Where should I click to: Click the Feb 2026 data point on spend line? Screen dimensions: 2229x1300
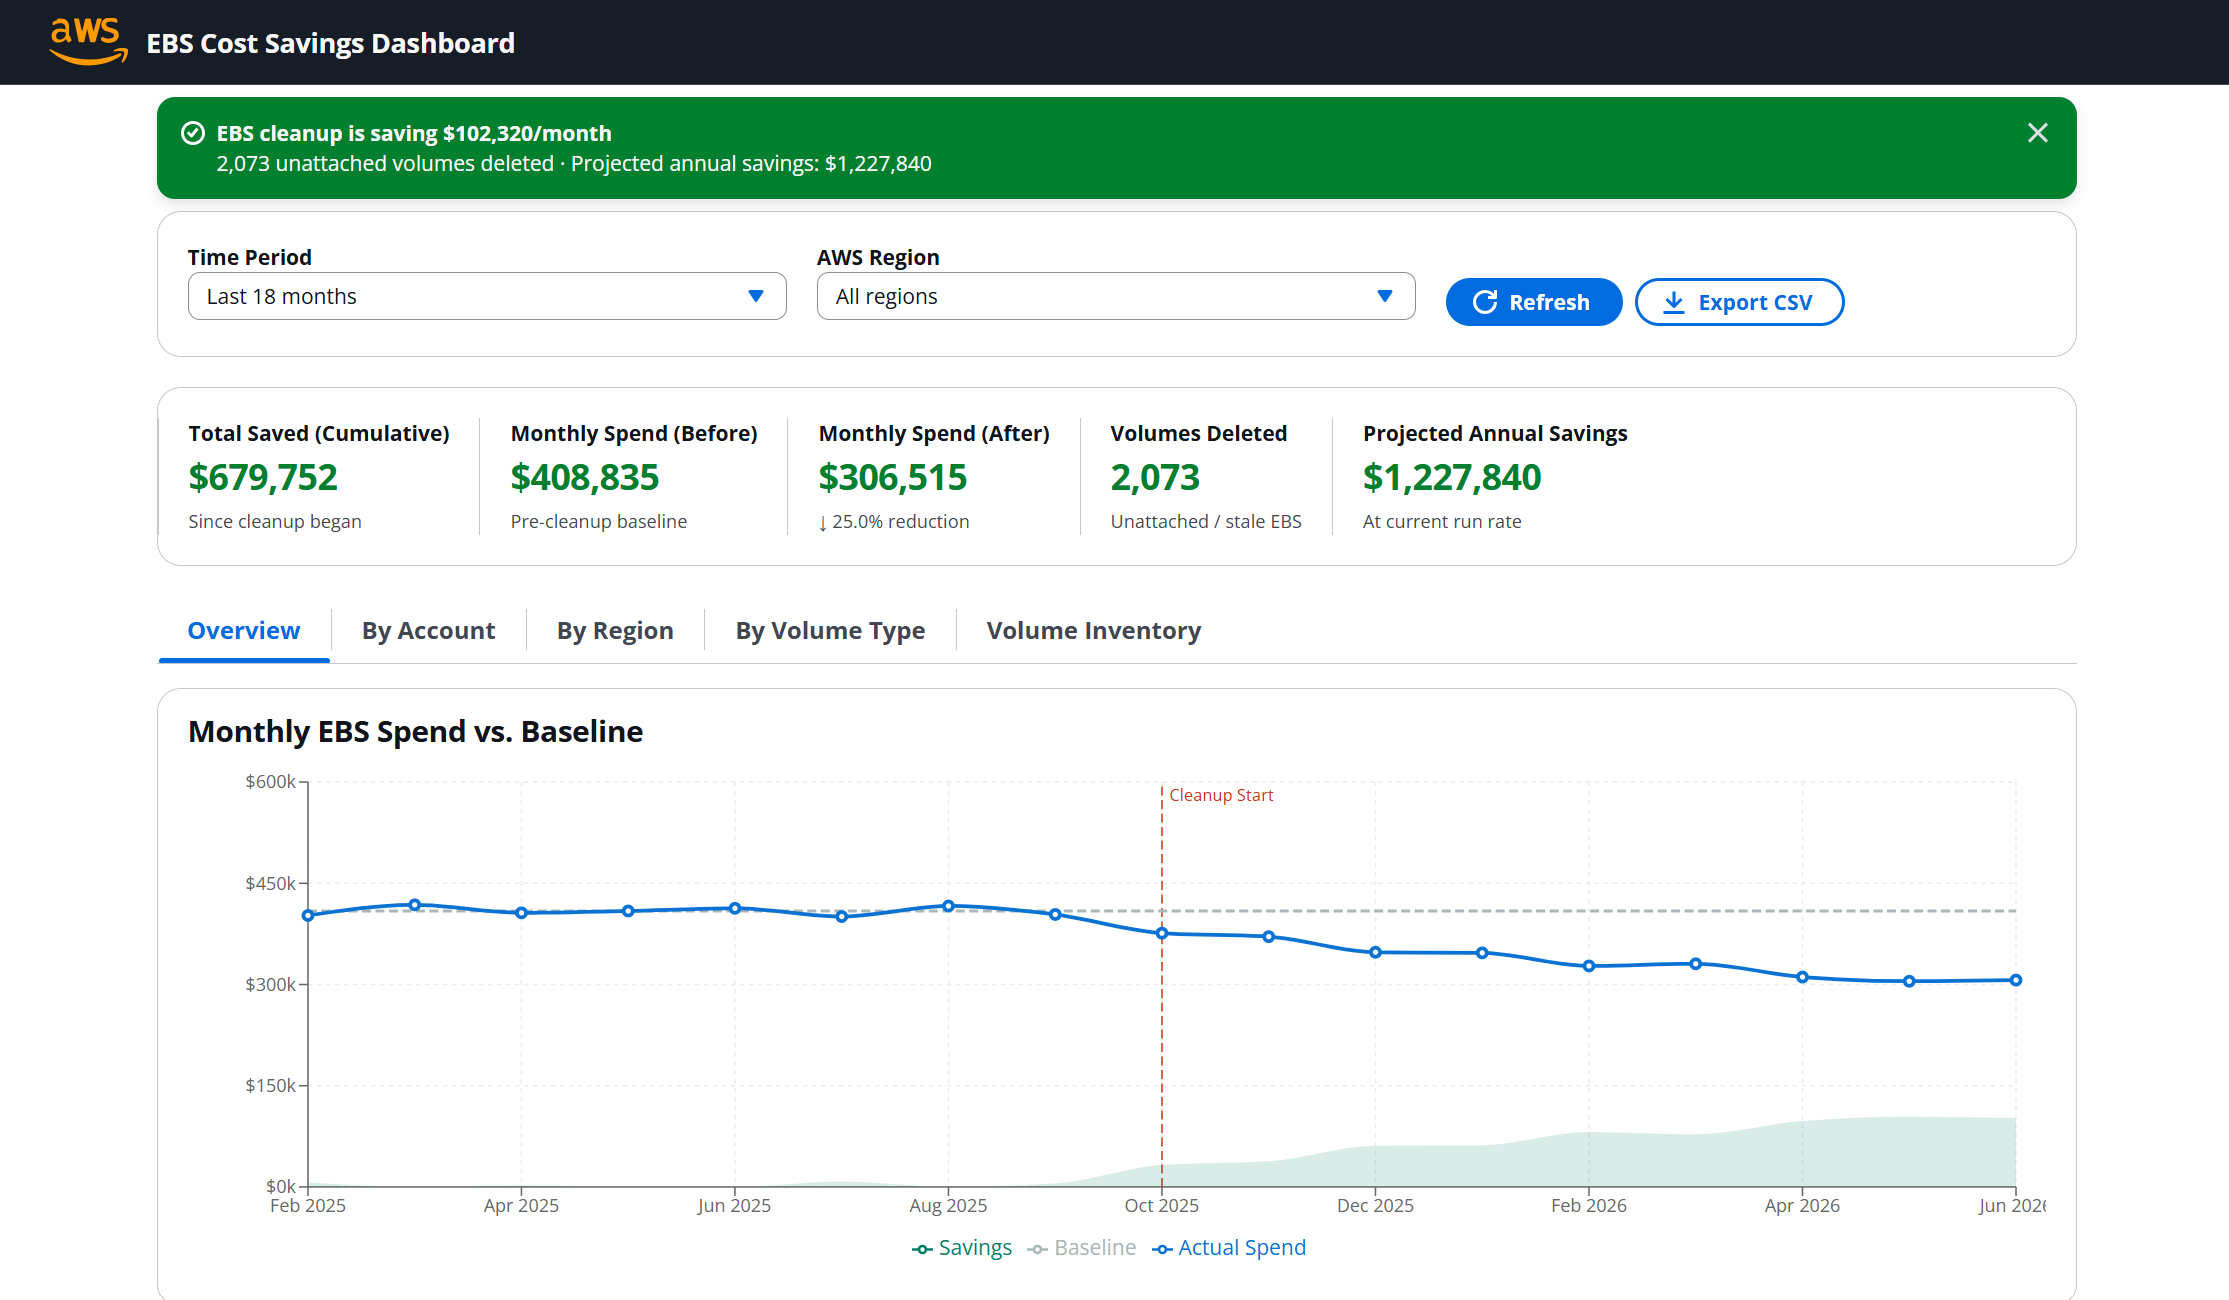click(1589, 966)
